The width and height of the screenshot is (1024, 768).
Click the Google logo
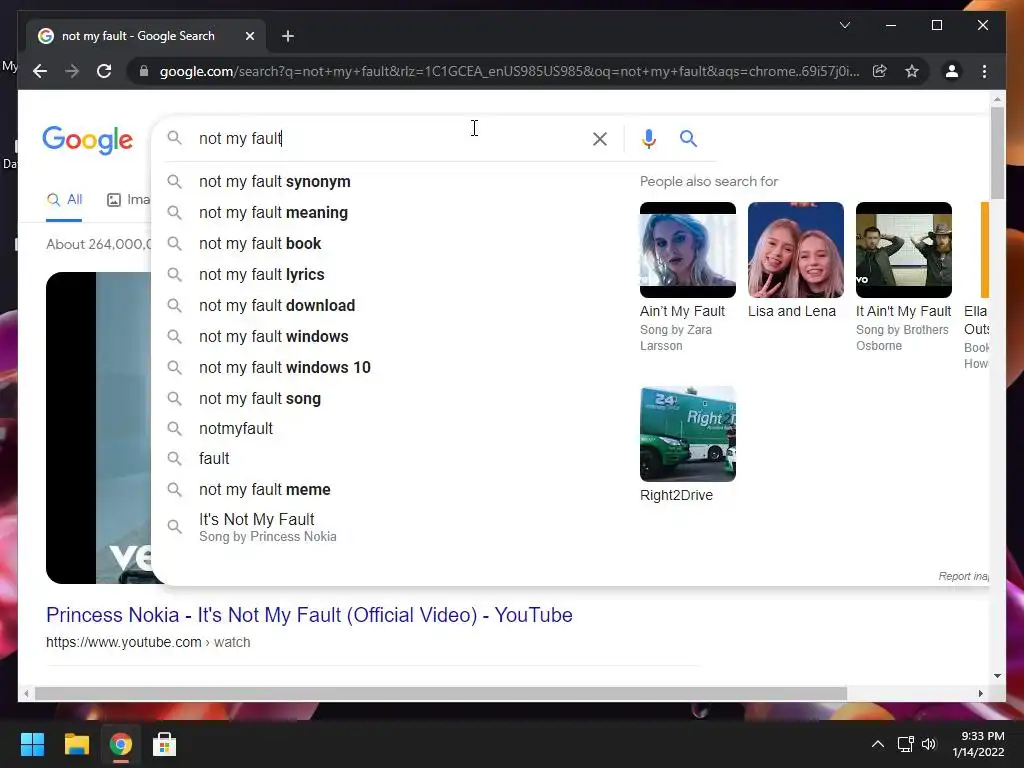point(88,140)
